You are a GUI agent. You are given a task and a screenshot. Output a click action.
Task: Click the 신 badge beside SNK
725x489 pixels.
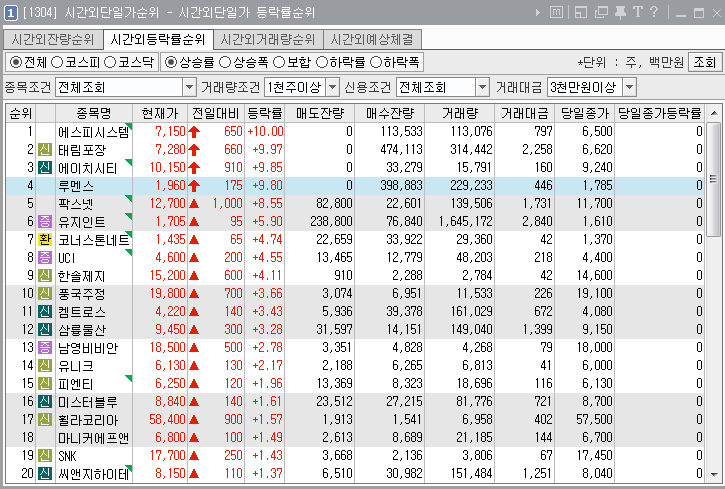(x=45, y=456)
